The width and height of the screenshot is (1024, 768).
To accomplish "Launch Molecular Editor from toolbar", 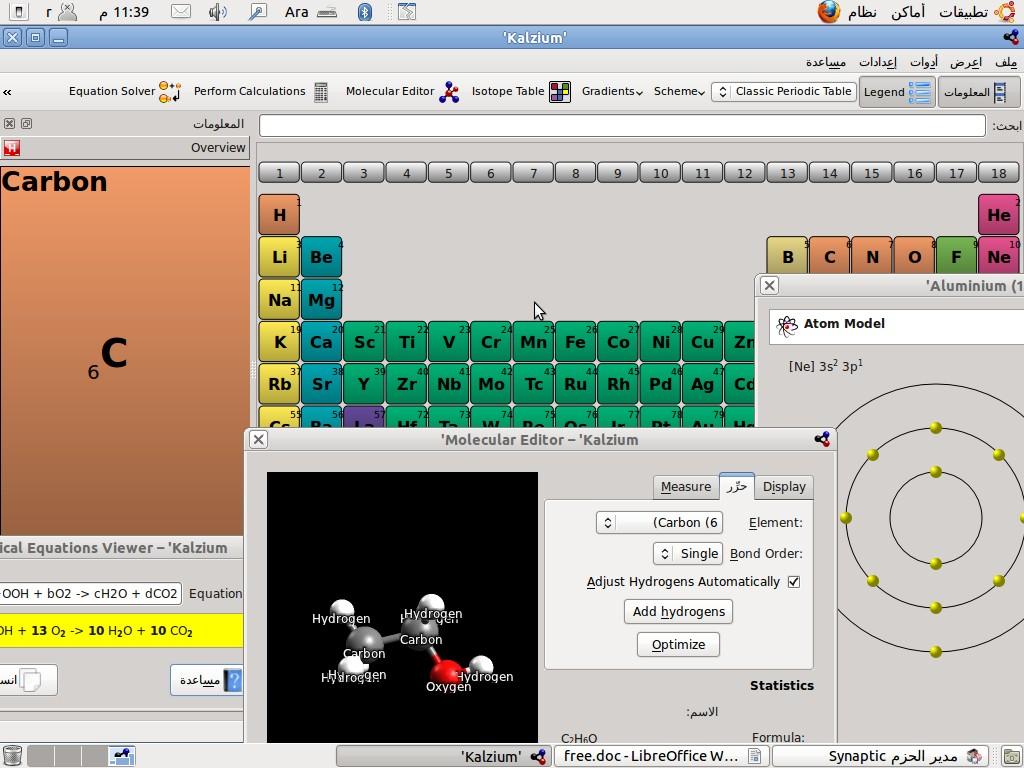I will click(x=402, y=91).
